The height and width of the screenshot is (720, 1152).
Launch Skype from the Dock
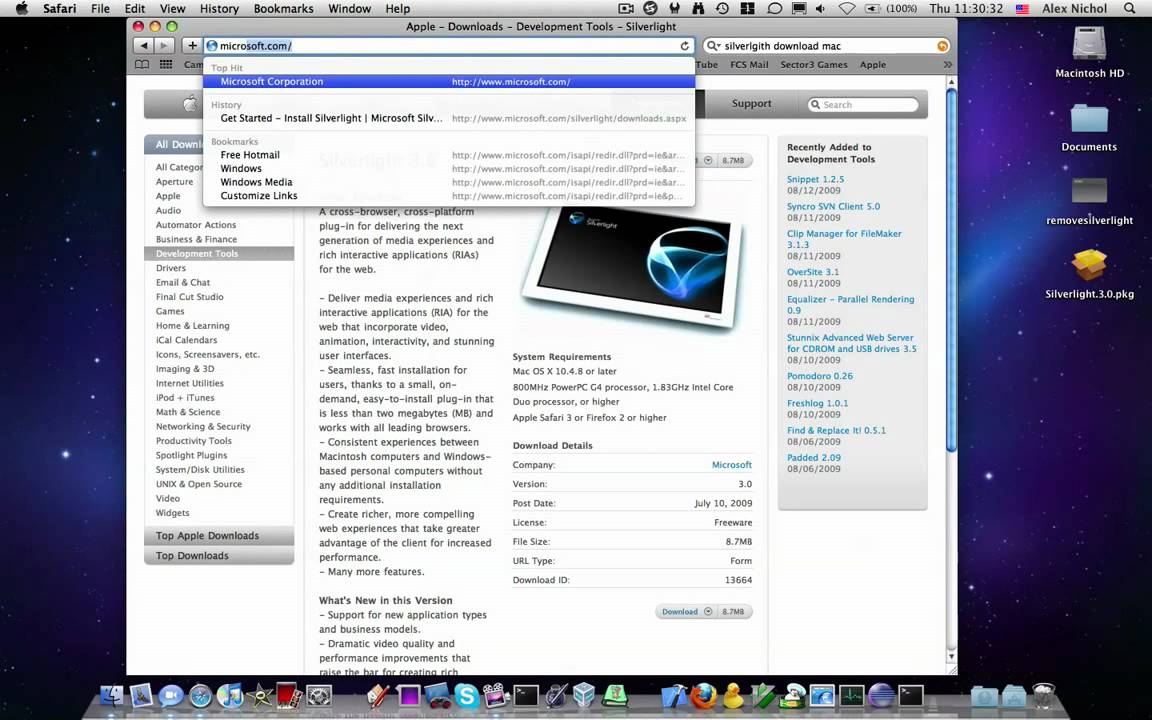pyautogui.click(x=467, y=696)
